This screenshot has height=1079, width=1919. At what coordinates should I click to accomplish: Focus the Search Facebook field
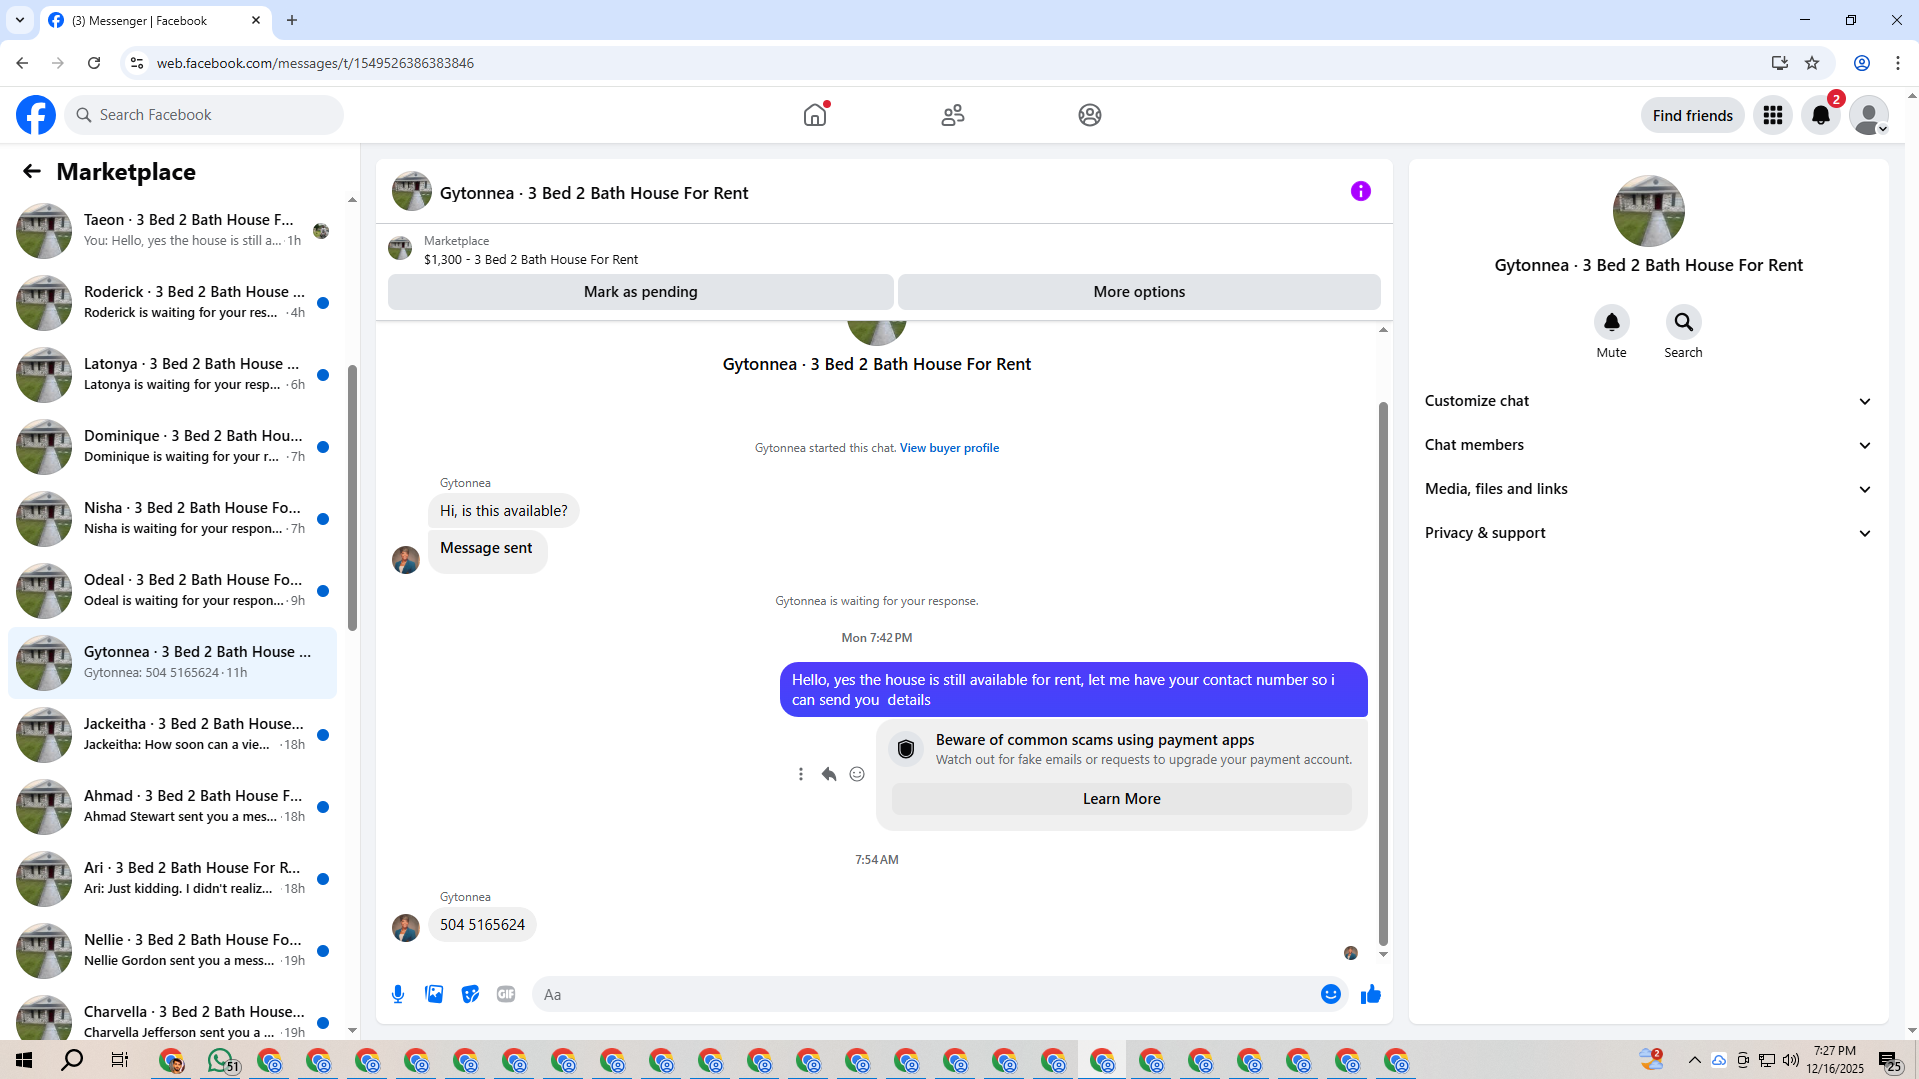(204, 115)
